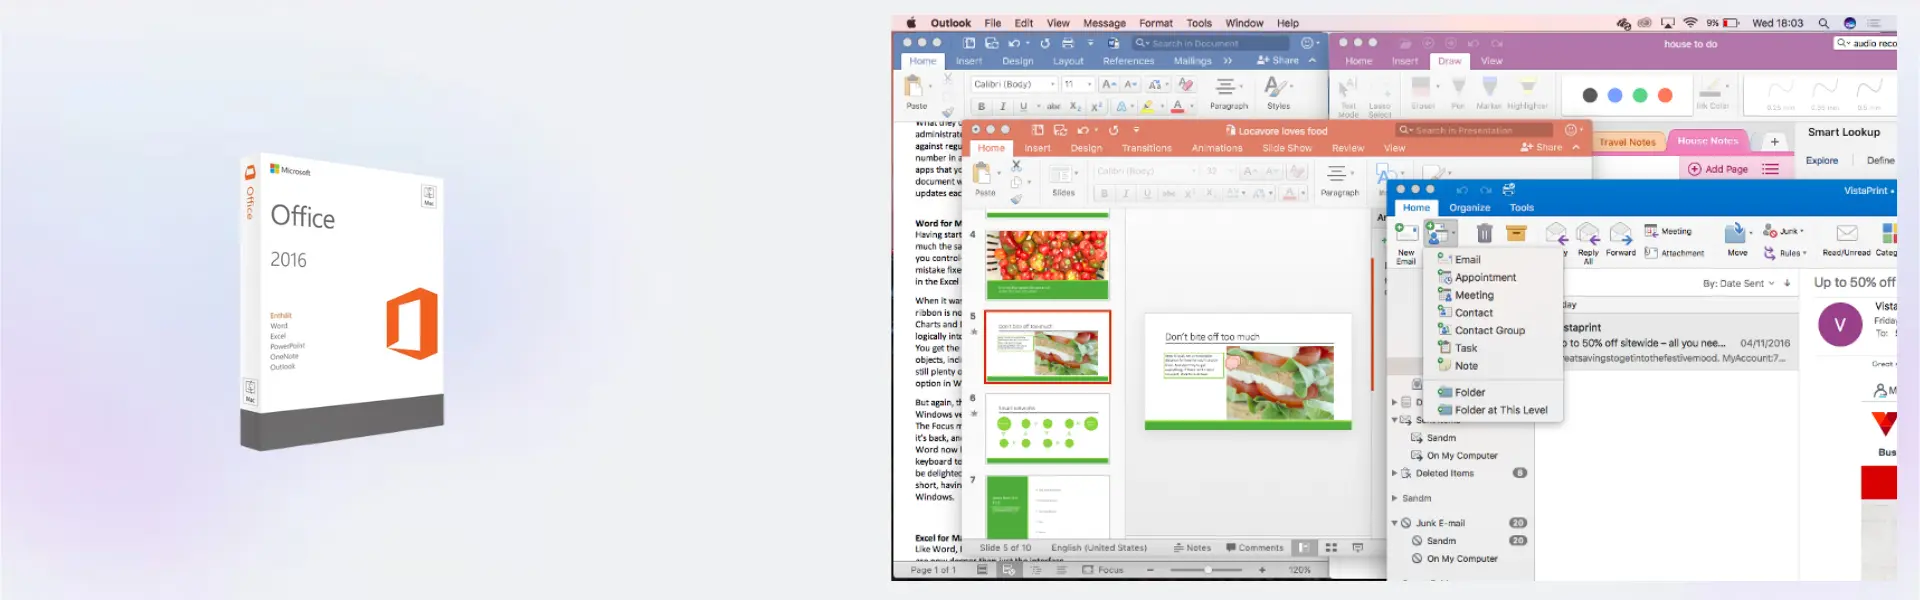The height and width of the screenshot is (600, 1920).
Task: Click the Search in Document field in Word
Action: pos(1211,43)
